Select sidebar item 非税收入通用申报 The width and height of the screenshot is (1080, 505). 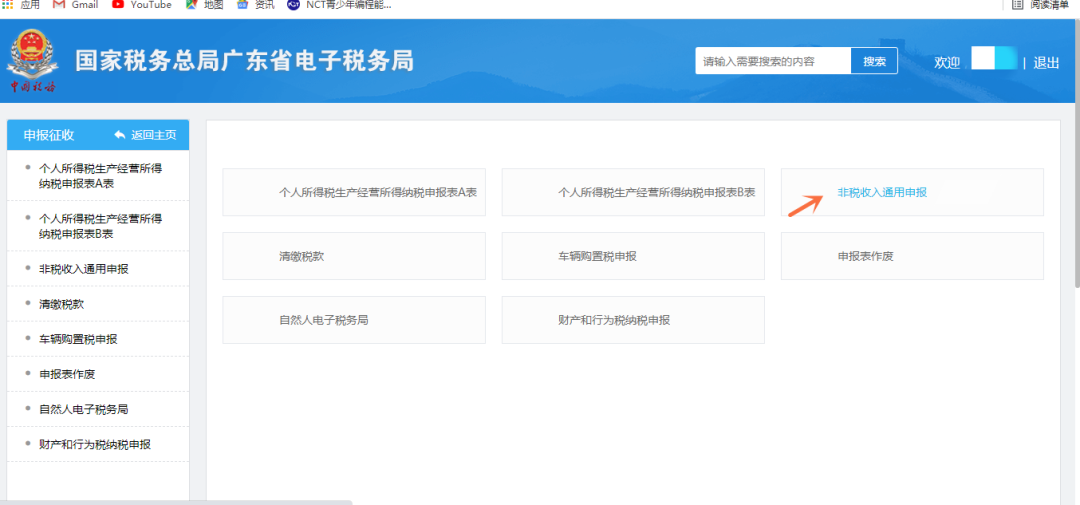click(98, 269)
